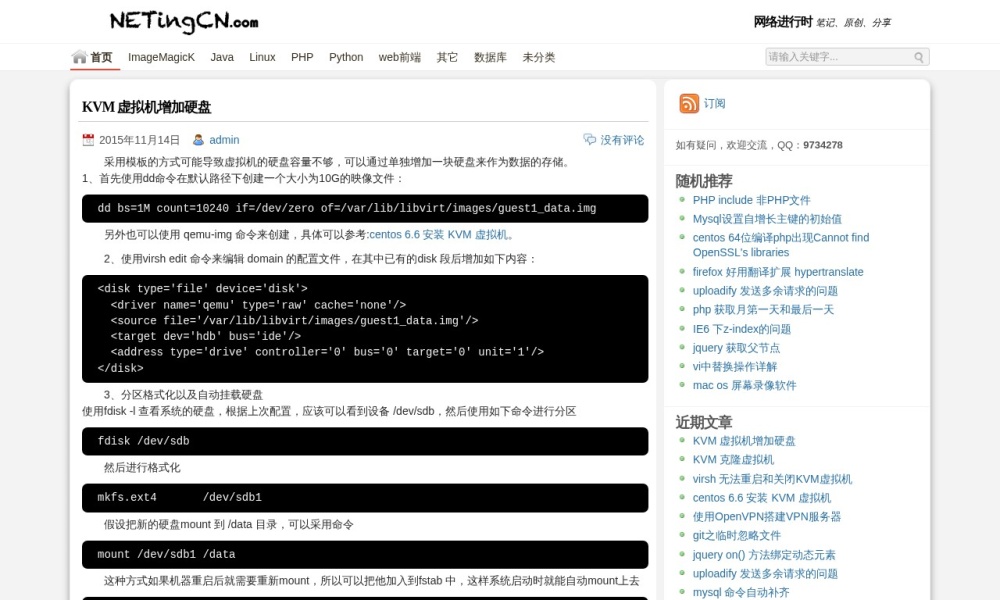The image size is (1000, 600).
Task: Click the centos 6.6 安装 KVM 虚拟机 link
Action: click(x=439, y=234)
